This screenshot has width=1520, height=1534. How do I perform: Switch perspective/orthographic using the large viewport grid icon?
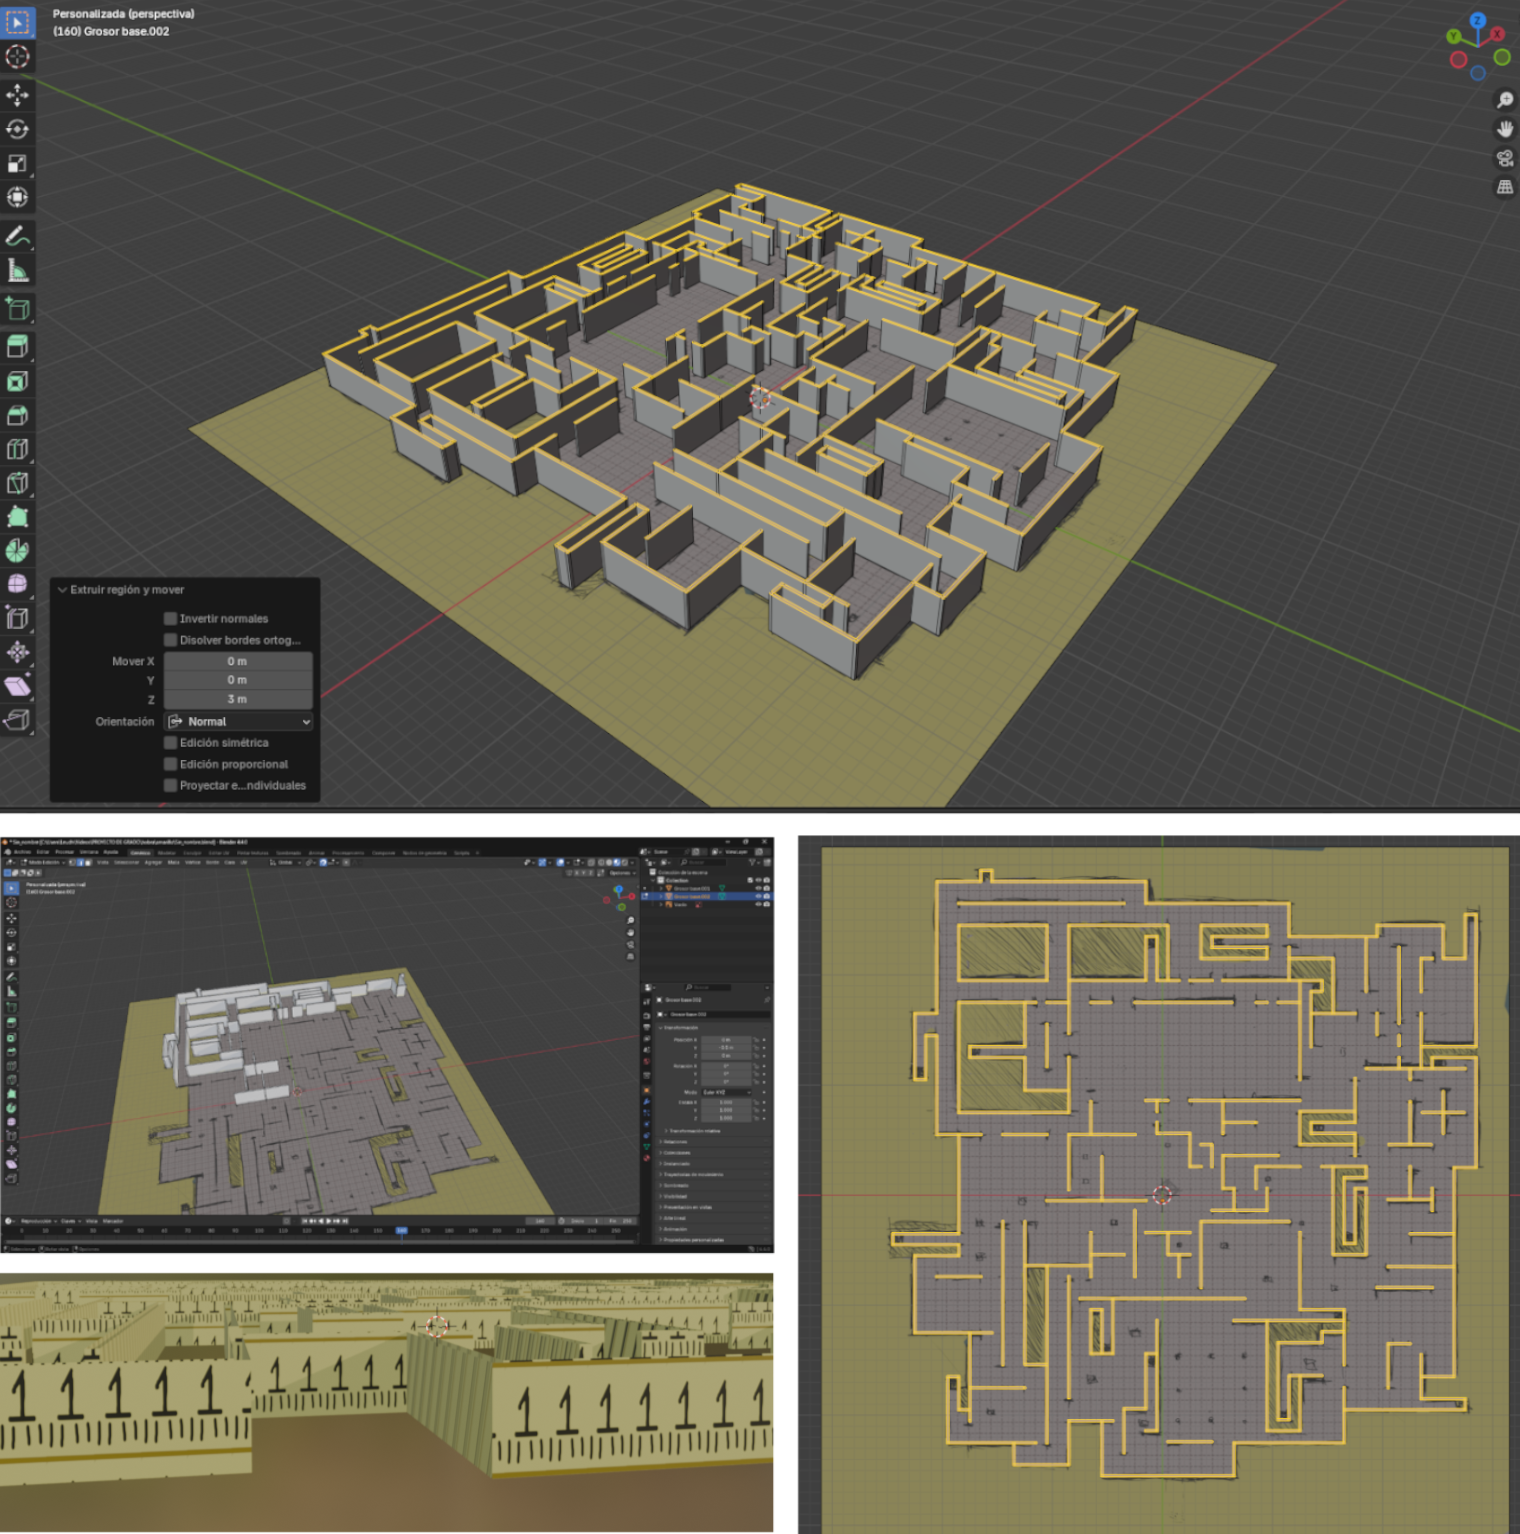1504,187
